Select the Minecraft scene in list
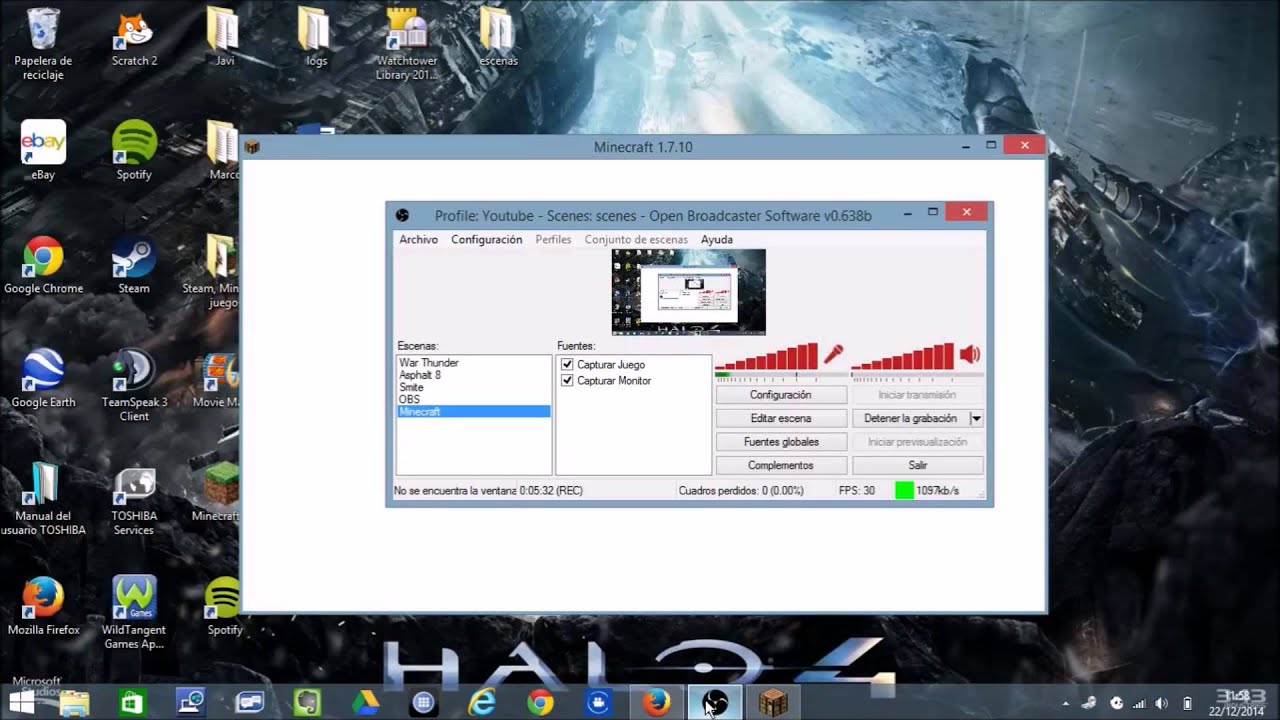The width and height of the screenshot is (1280, 720). click(x=473, y=412)
